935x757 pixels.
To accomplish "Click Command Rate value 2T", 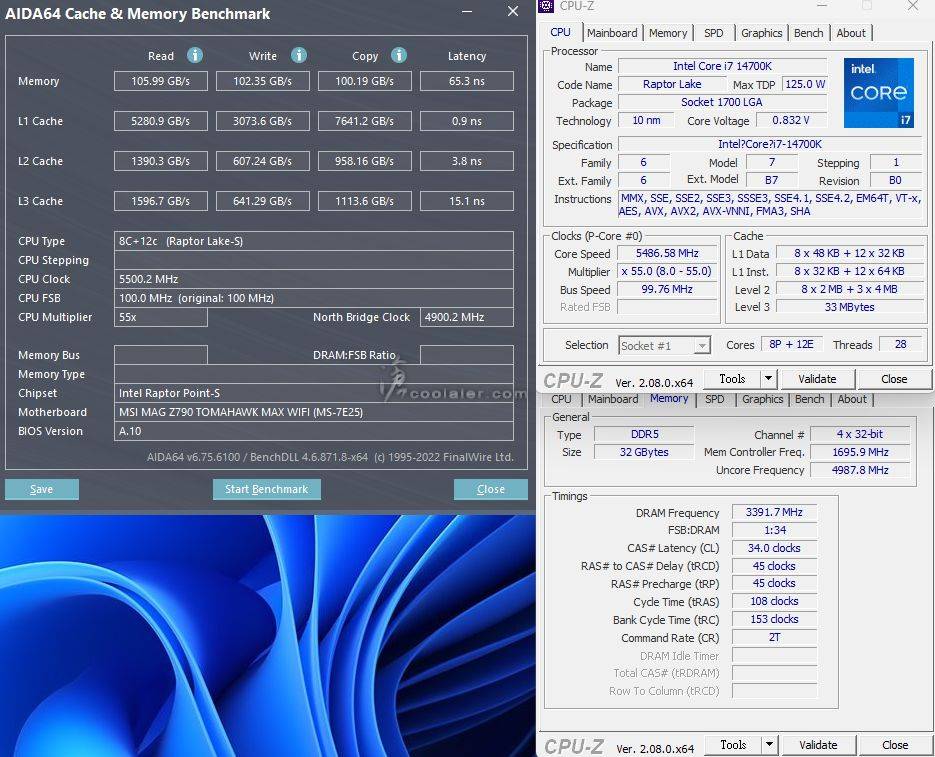I will coord(774,638).
